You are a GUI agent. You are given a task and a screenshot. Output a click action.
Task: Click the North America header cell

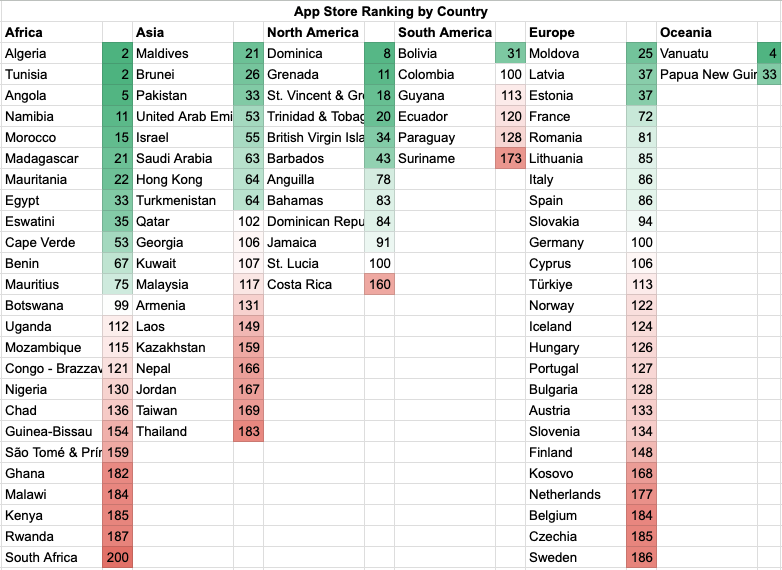point(314,33)
